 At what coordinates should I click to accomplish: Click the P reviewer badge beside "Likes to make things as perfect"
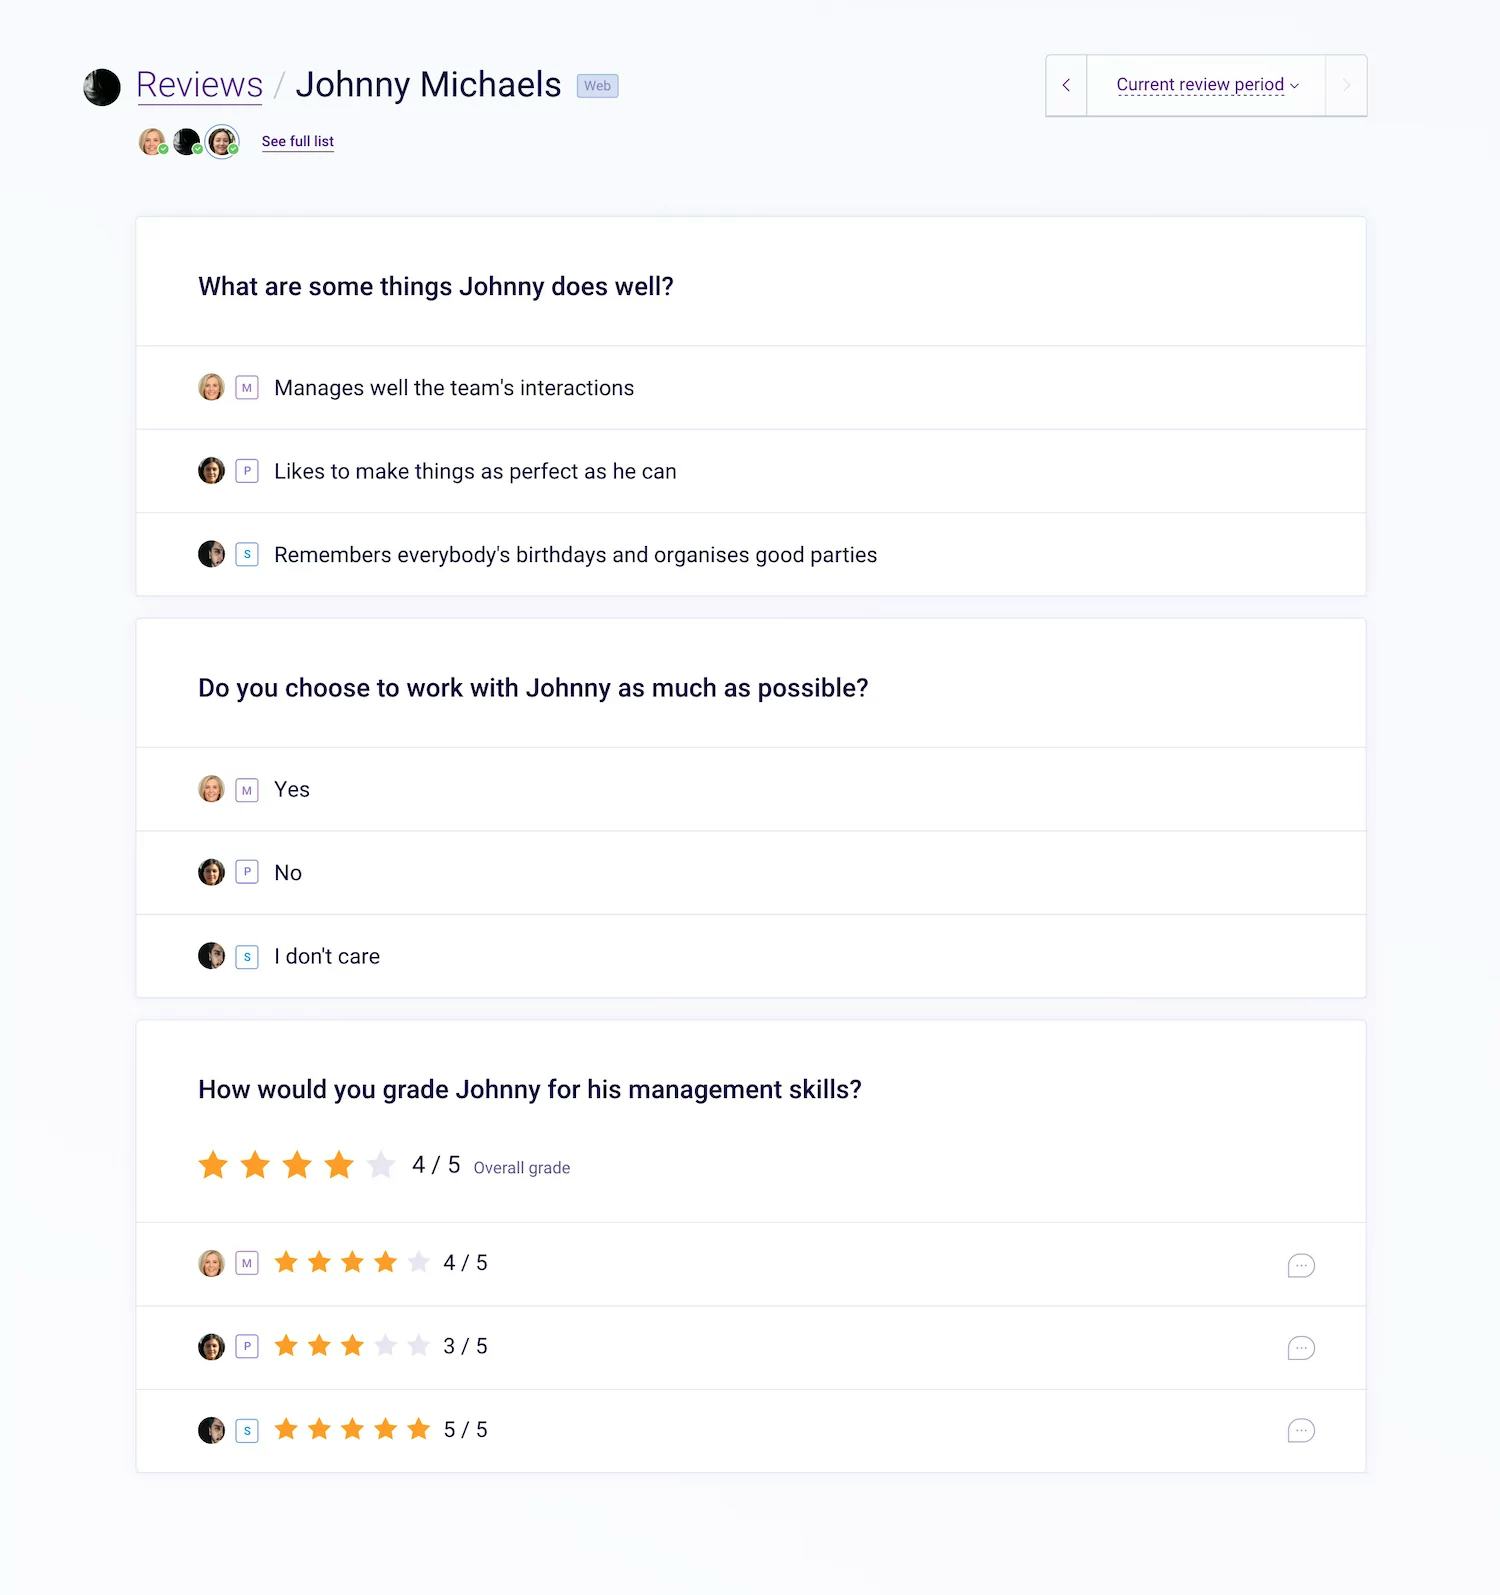coord(246,470)
